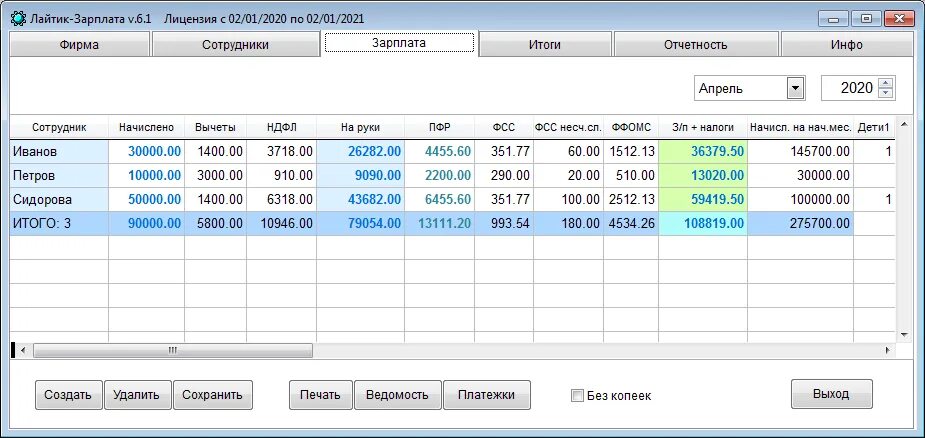The width and height of the screenshot is (925, 438).
Task: Click the vertical scrollbar up arrow
Action: coord(903,124)
